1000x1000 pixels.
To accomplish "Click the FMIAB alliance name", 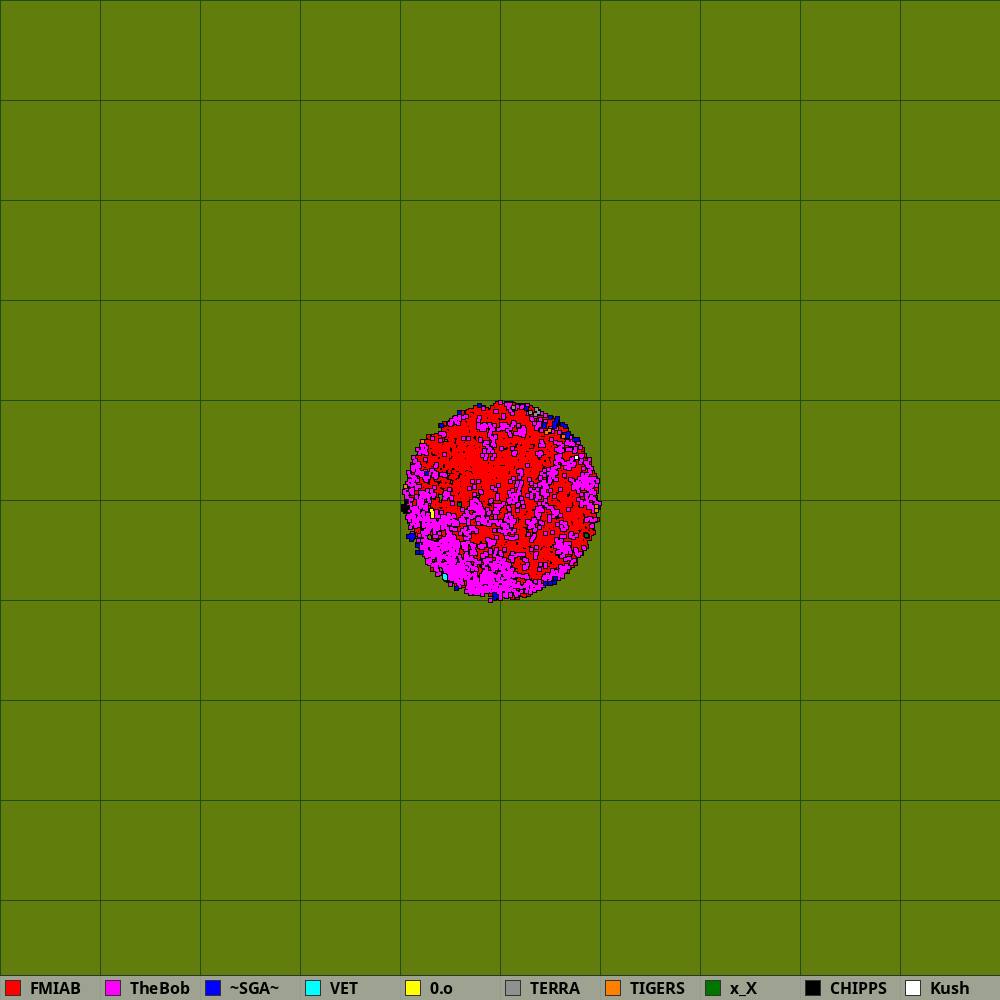I will (55, 988).
